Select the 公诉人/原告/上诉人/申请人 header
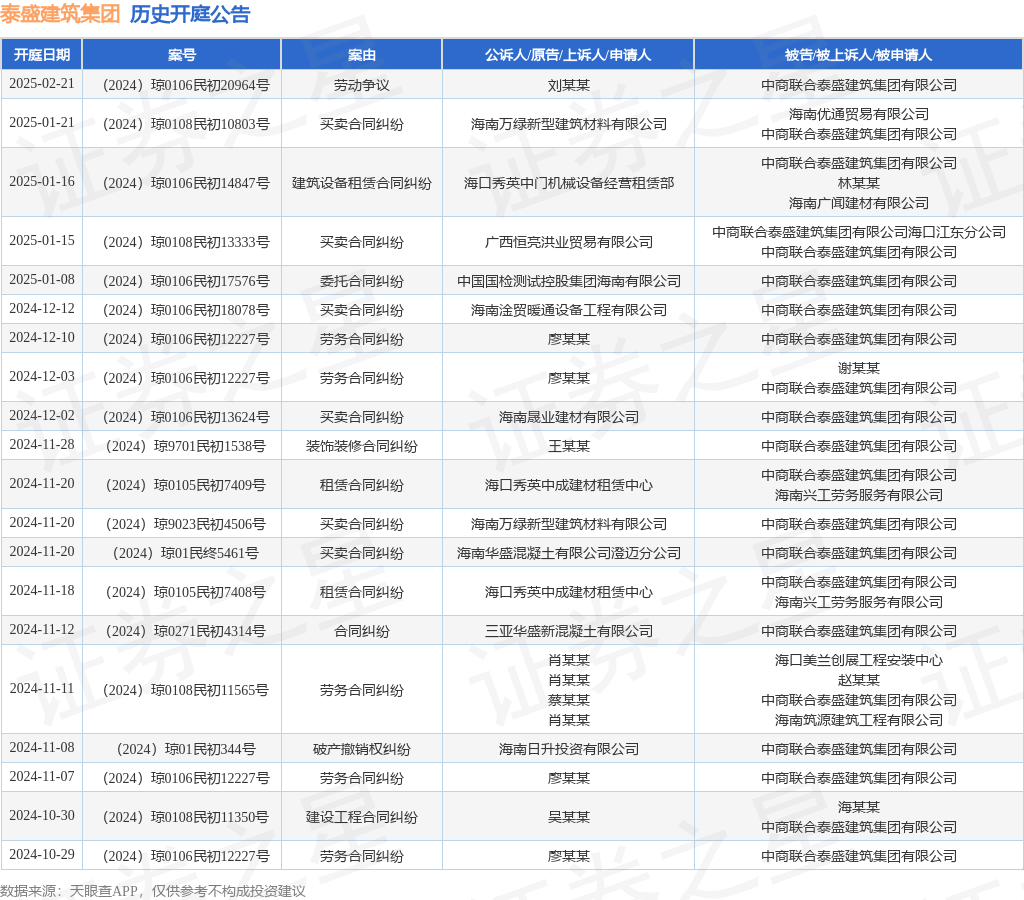Screen dimensions: 1024x900 pyautogui.click(x=568, y=55)
